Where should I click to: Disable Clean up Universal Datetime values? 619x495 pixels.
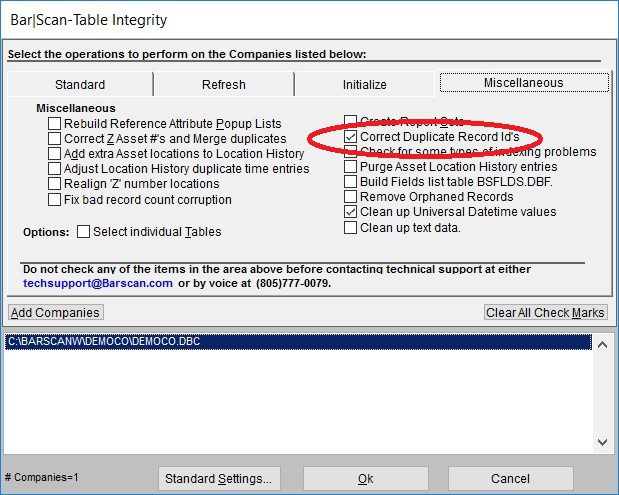pyautogui.click(x=350, y=212)
